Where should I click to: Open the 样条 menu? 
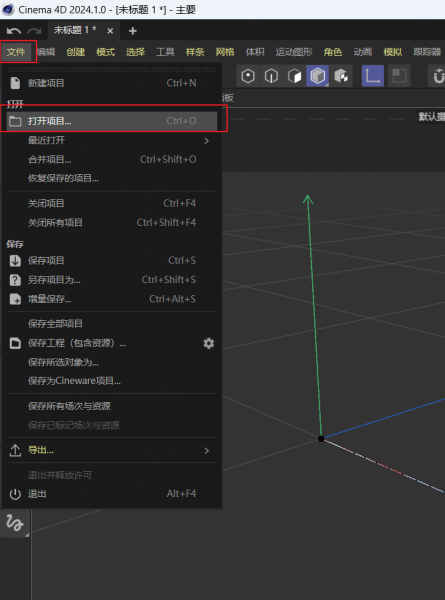[195, 52]
